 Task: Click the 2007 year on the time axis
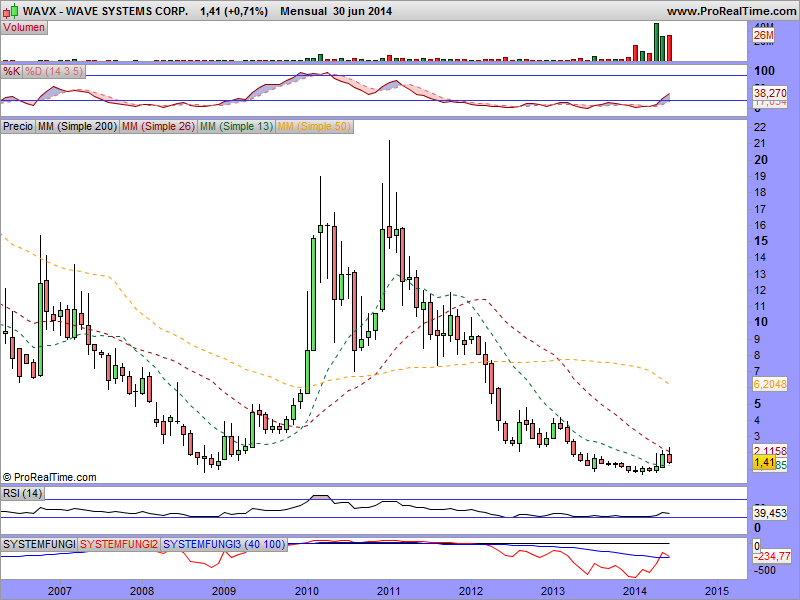point(59,591)
